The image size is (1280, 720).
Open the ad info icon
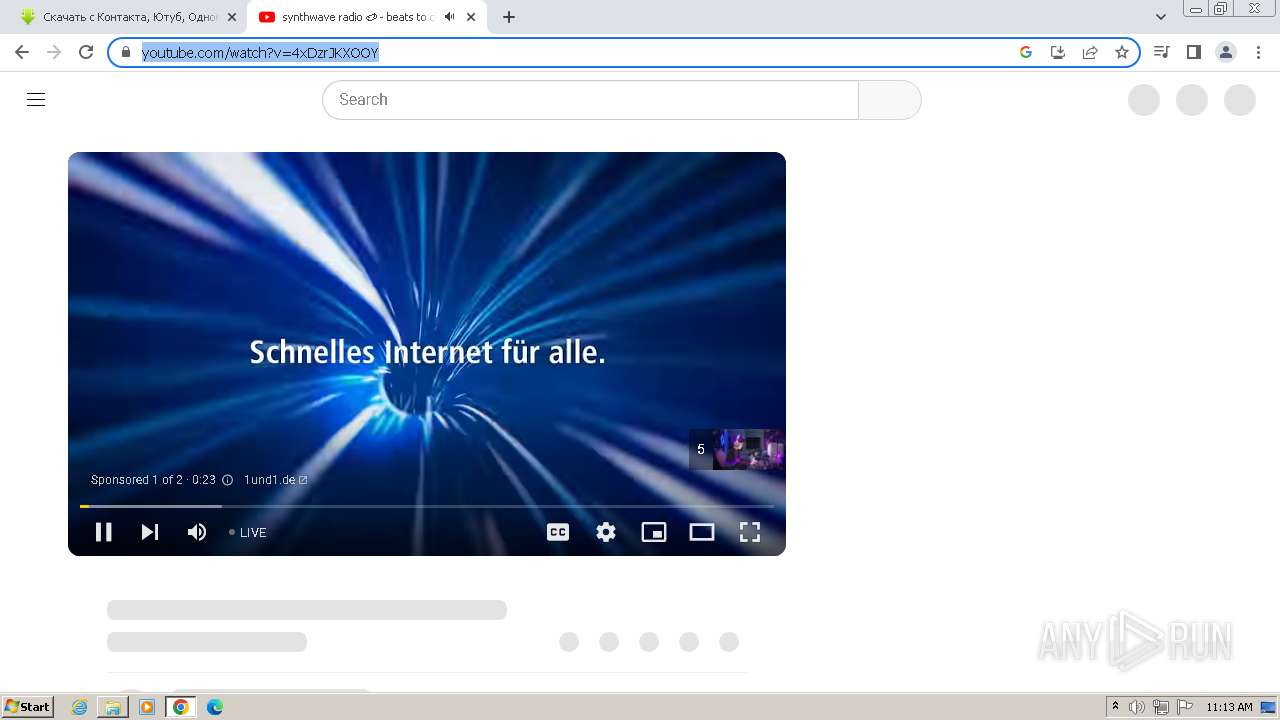[x=227, y=480]
